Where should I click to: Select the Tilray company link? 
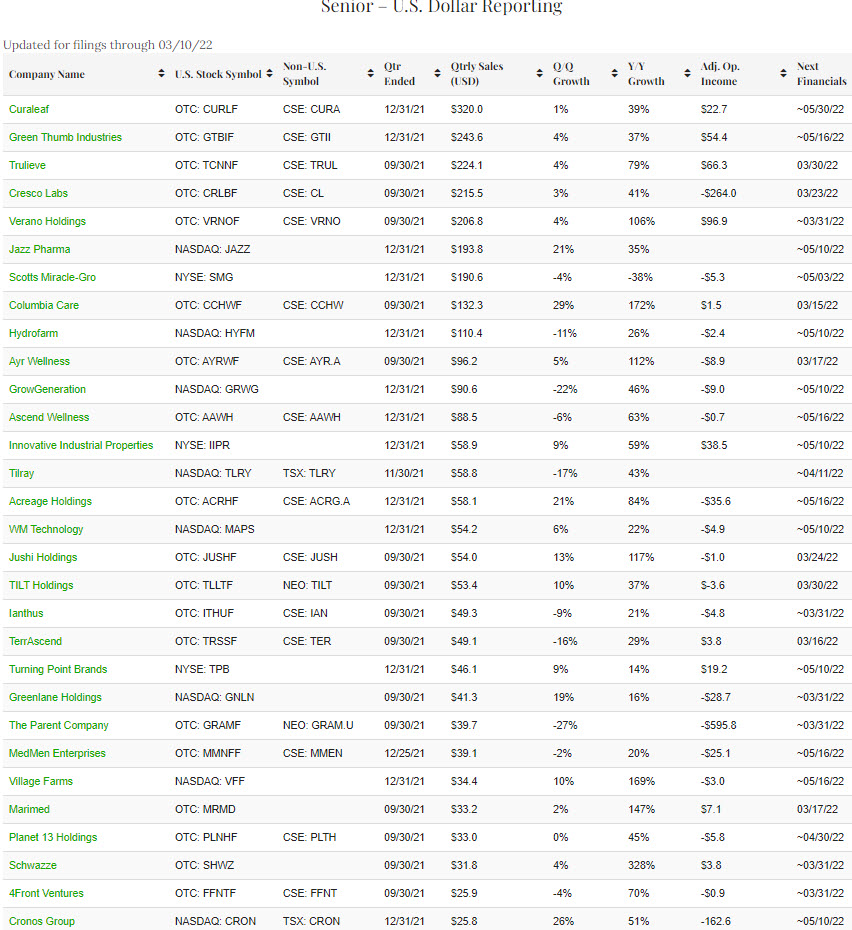coord(22,473)
